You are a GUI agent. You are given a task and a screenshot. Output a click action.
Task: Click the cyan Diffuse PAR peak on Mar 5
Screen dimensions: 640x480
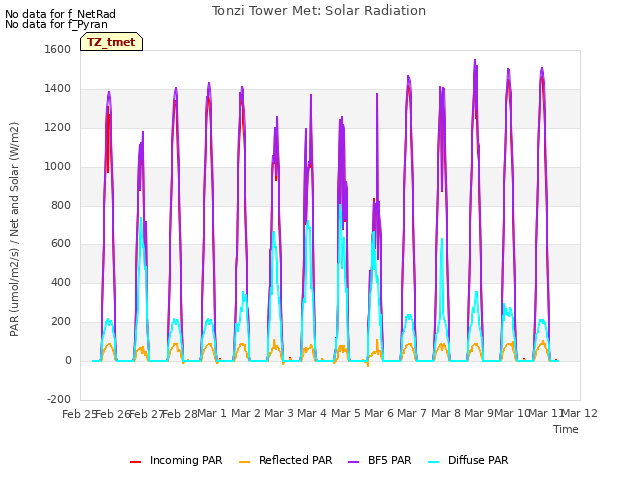pos(340,205)
